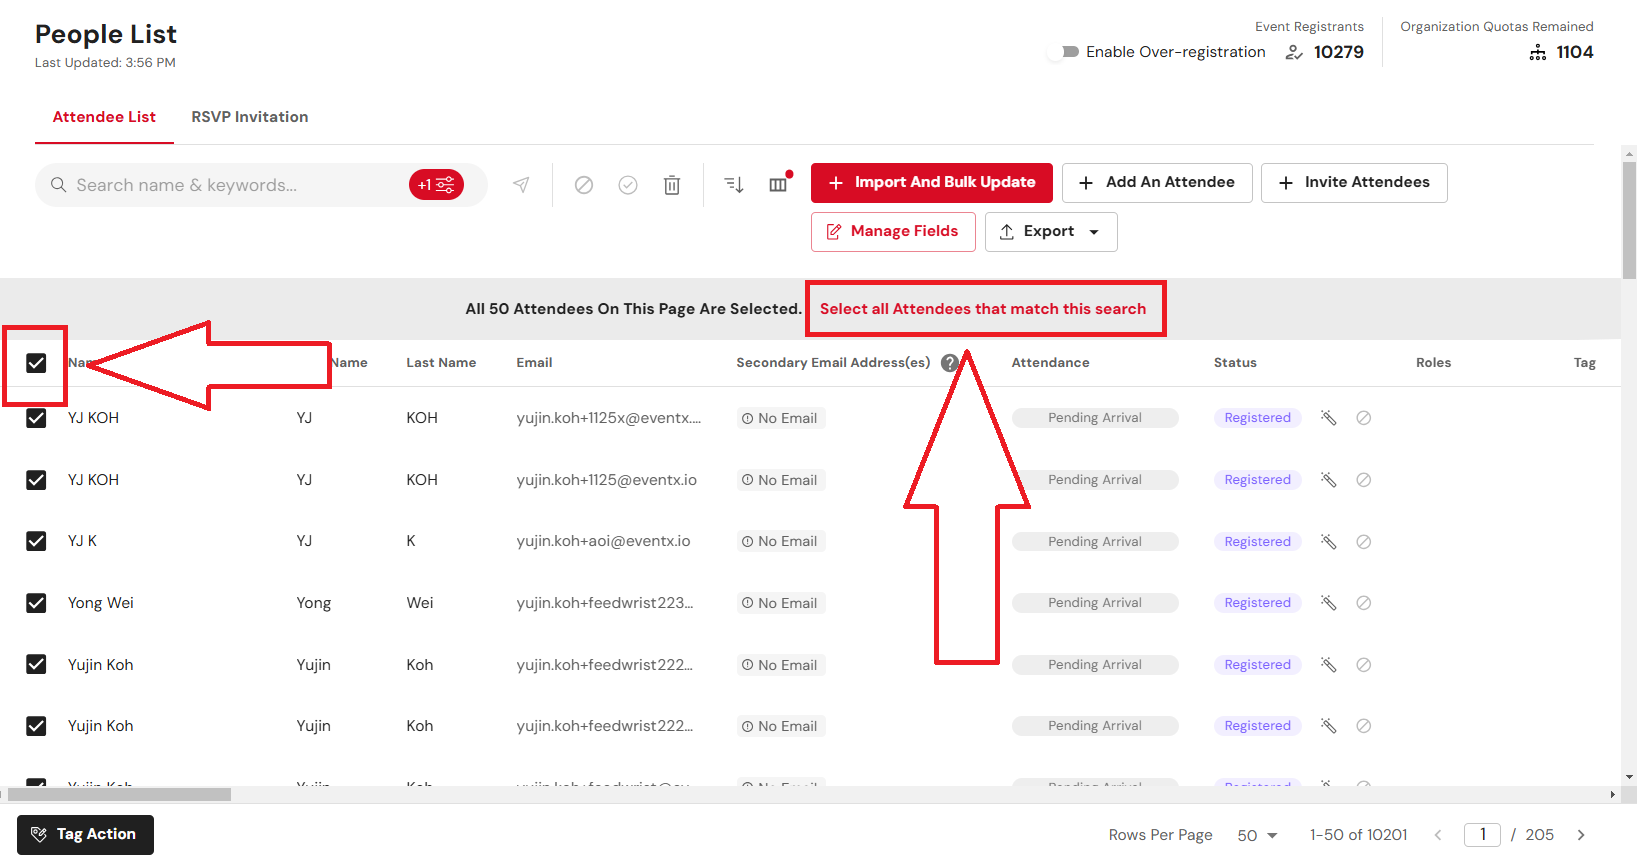The height and width of the screenshot is (859, 1637).
Task: Click Import And Bulk Update button
Action: 932,183
